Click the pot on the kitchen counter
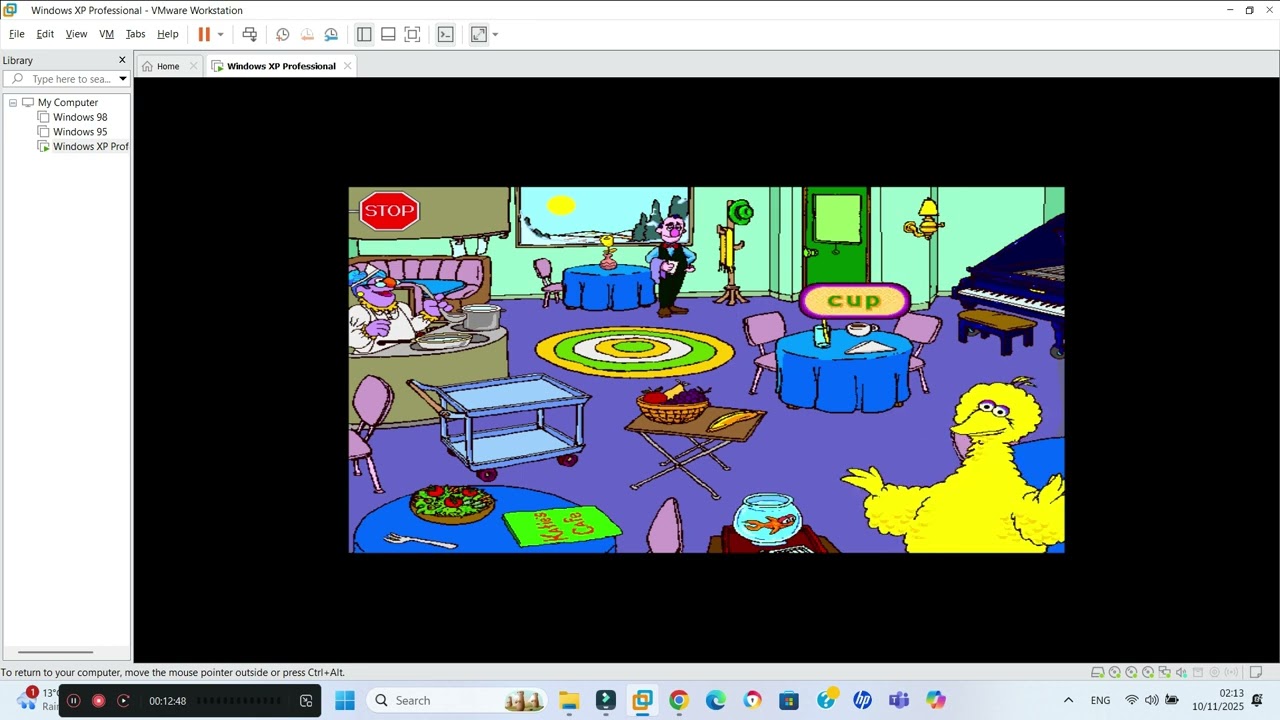 click(480, 318)
